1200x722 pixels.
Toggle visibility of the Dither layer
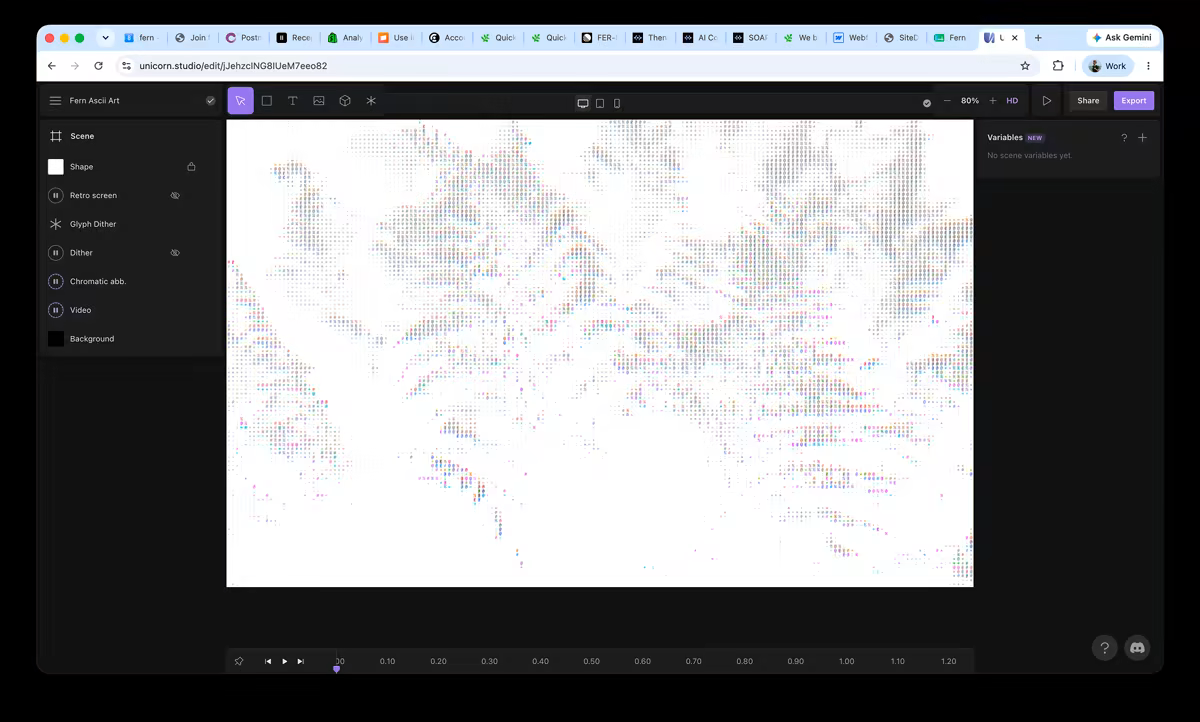click(175, 253)
